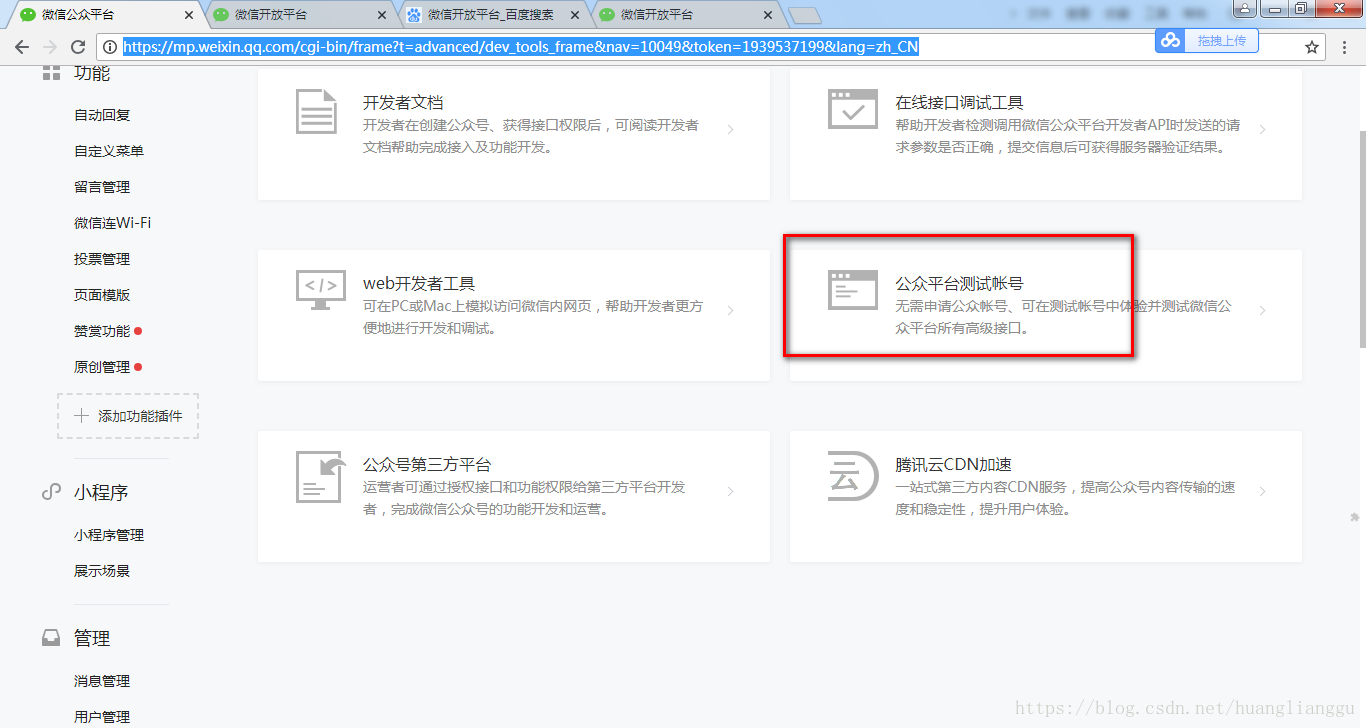Switch to 微信开放平台_百度搜索 tab
Image resolution: width=1366 pixels, height=728 pixels.
coord(491,15)
